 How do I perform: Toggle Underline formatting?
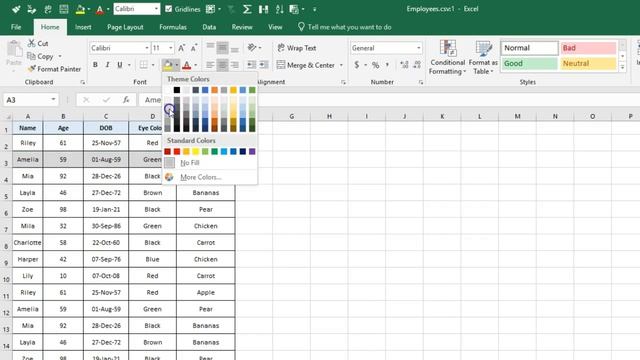[120, 64]
